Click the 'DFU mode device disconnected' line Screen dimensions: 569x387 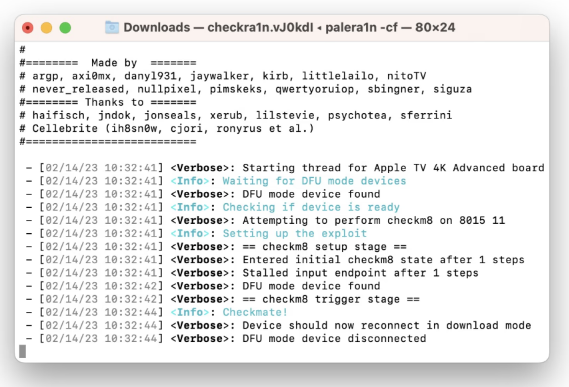[334, 338]
